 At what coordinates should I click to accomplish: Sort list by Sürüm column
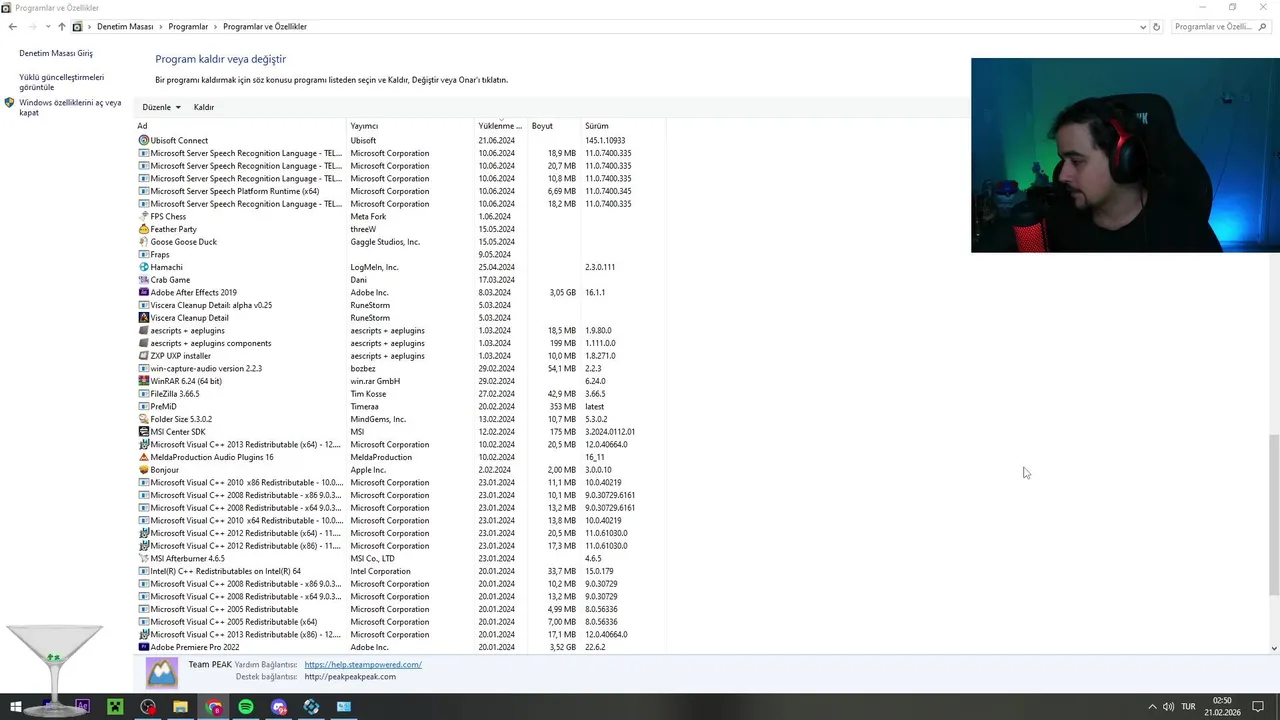623,126
